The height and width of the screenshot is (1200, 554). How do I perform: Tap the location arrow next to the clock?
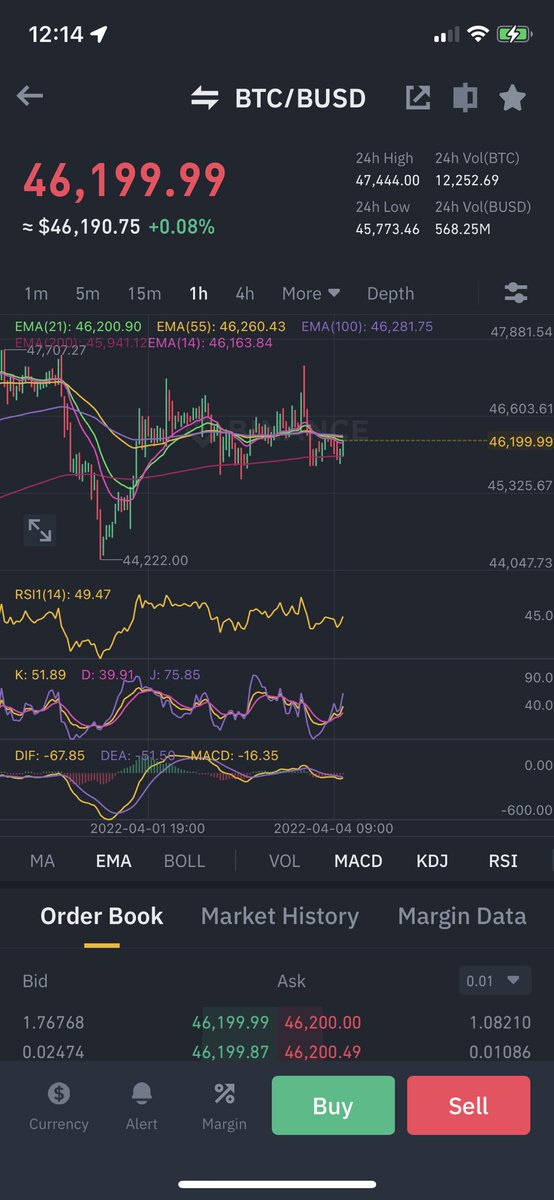click(x=99, y=34)
